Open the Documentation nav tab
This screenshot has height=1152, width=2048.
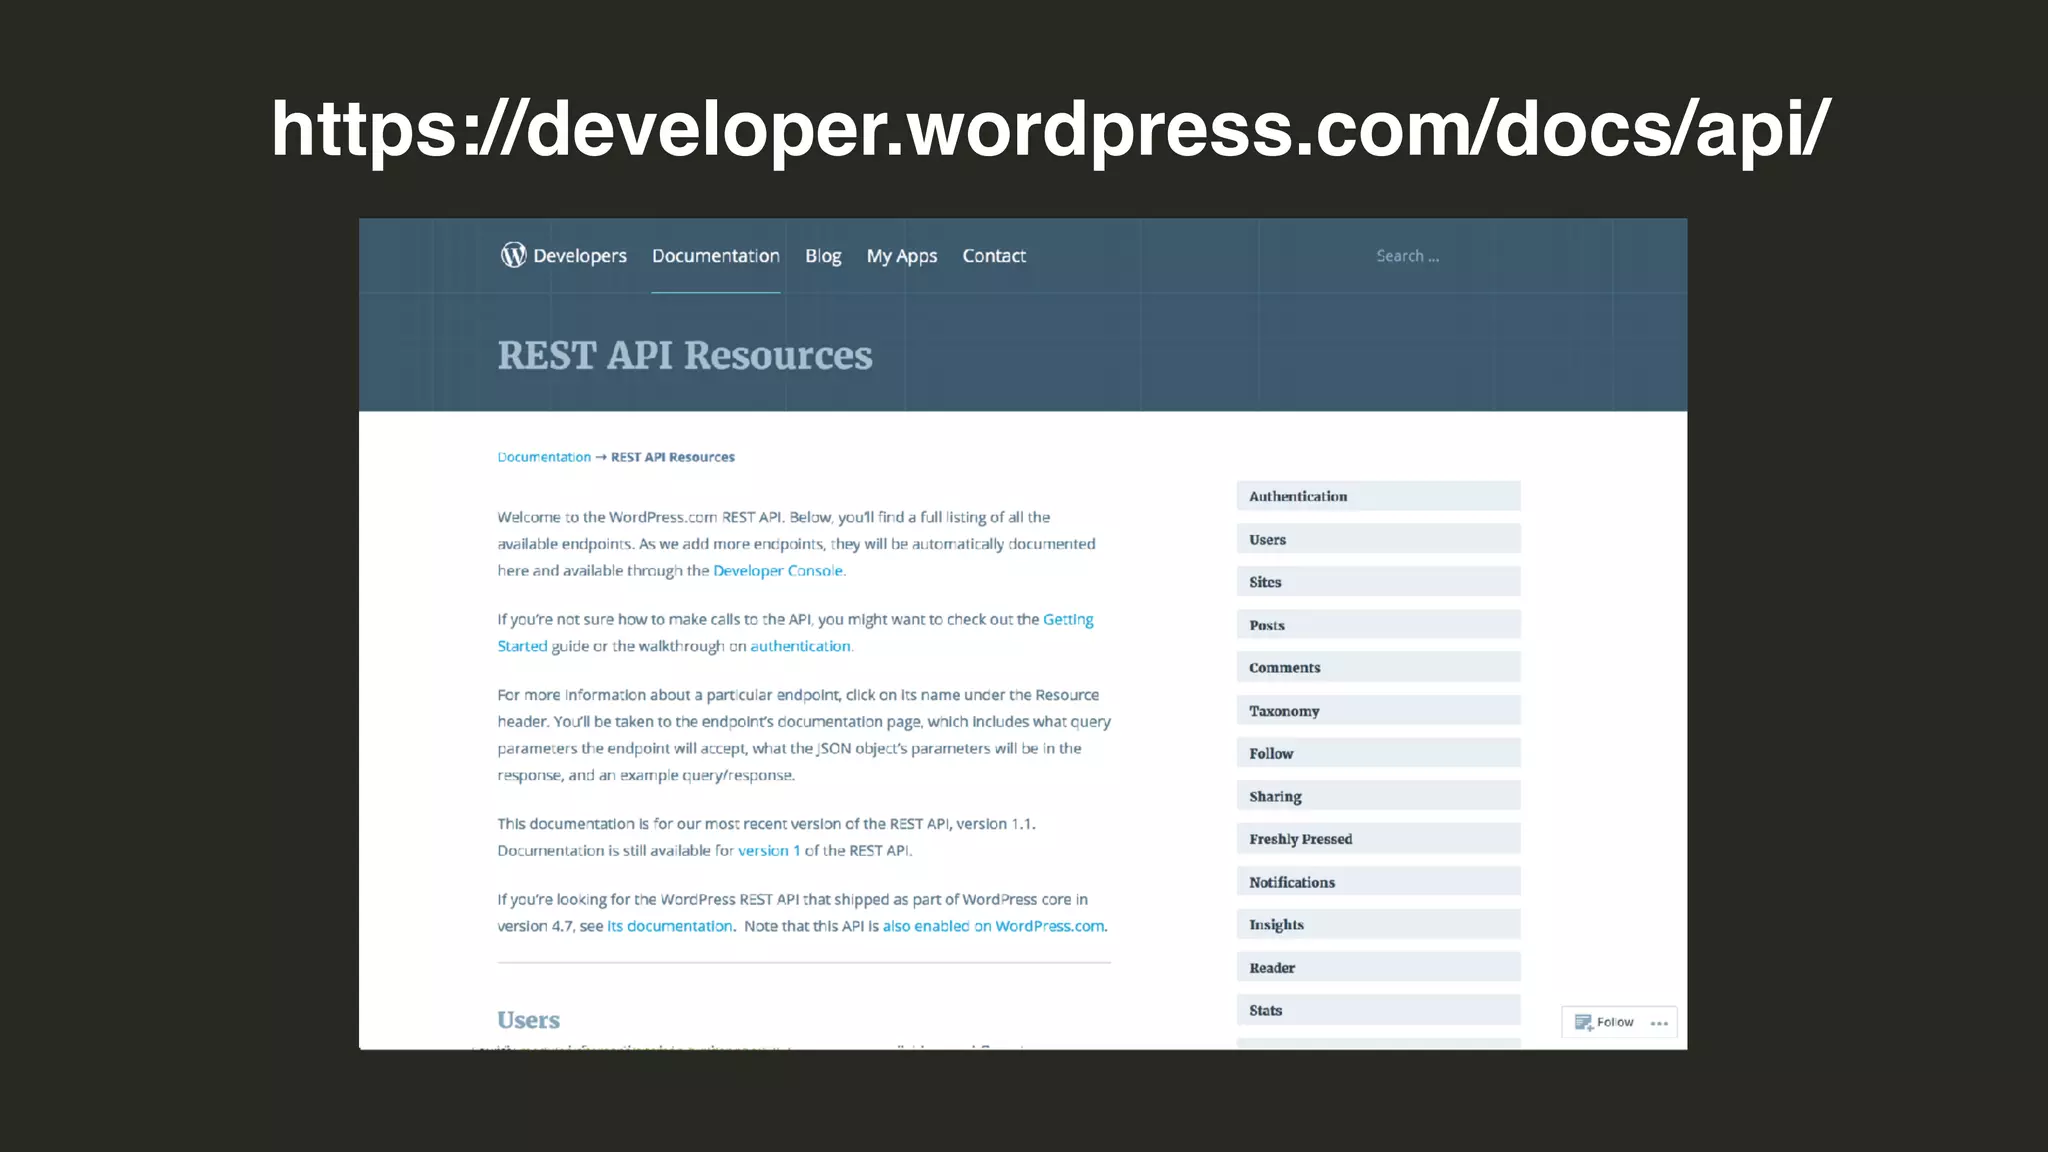click(715, 256)
